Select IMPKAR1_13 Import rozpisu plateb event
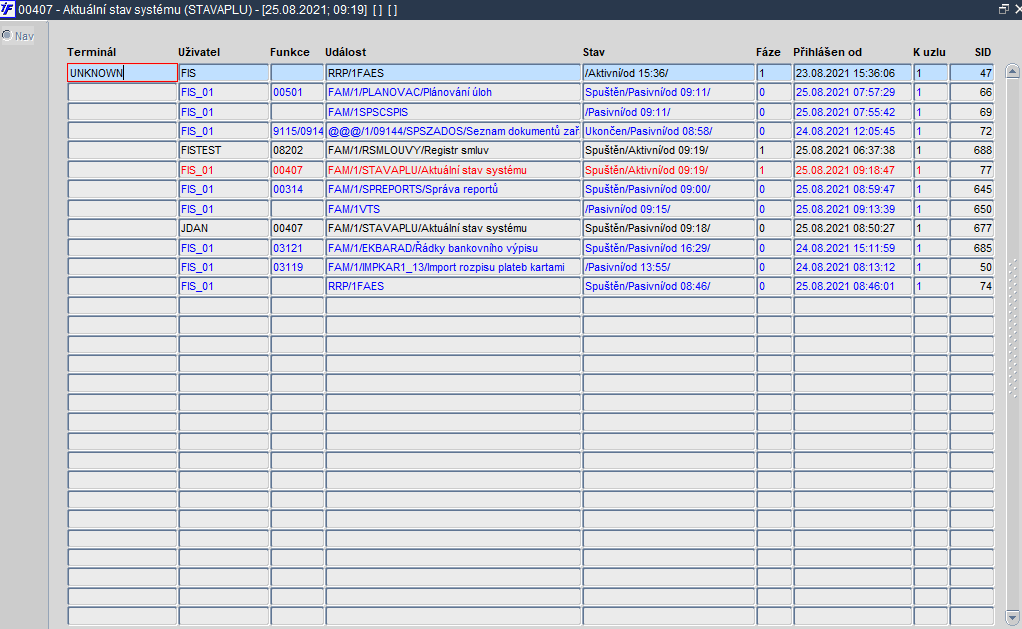The width and height of the screenshot is (1022, 629). (x=453, y=267)
